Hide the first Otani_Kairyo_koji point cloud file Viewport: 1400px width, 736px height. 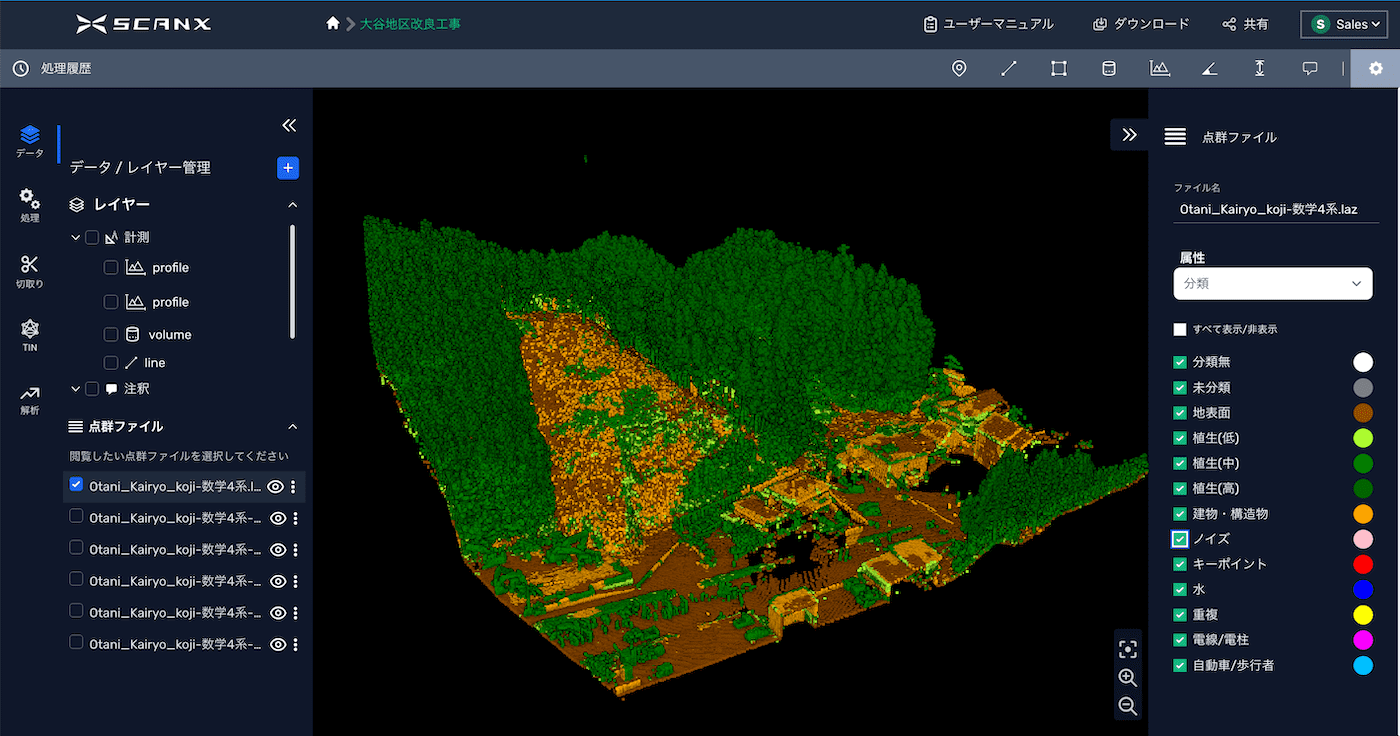(x=277, y=487)
